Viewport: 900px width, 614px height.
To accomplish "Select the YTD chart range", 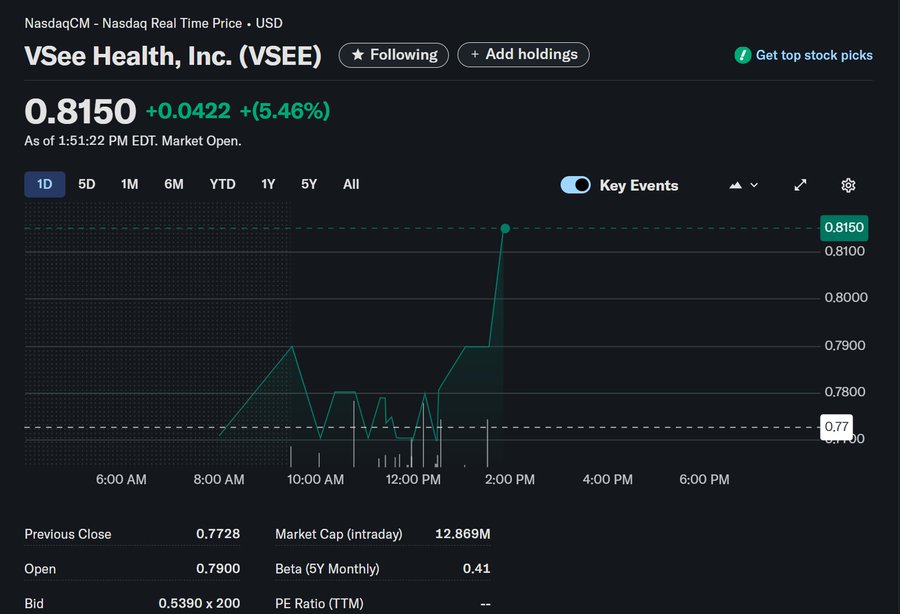I will 223,184.
